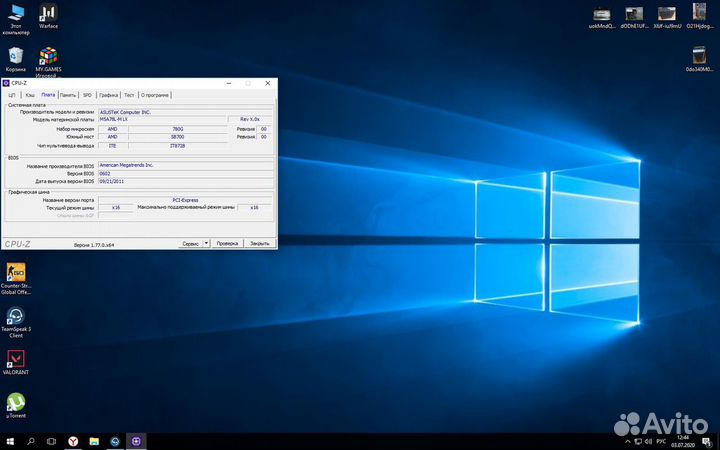Click the BIOS version 0602 field
720x450 pixels.
186,174
